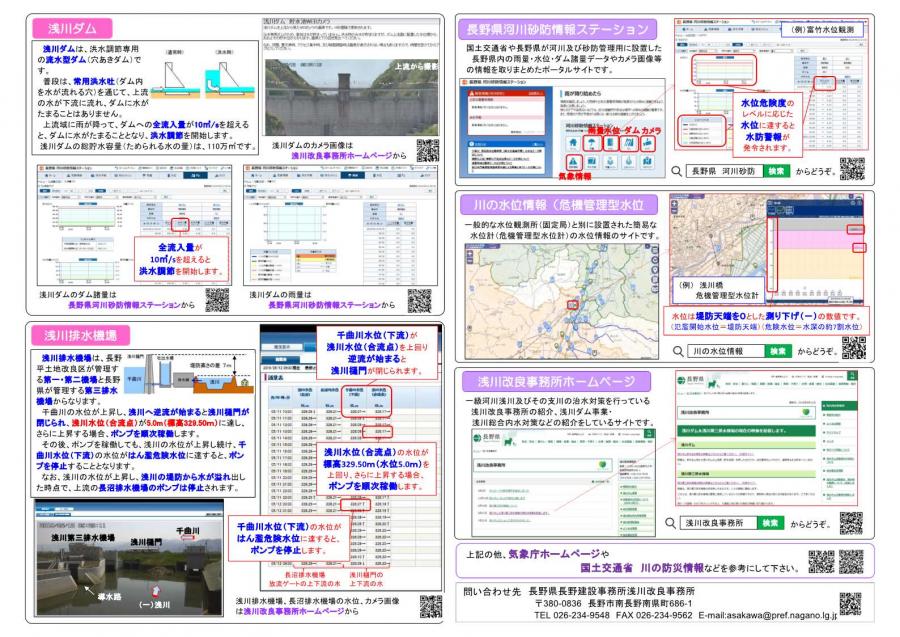The image size is (900, 637).
Task: Click the 長野県 河川砂防 search field
Action: coord(724,171)
